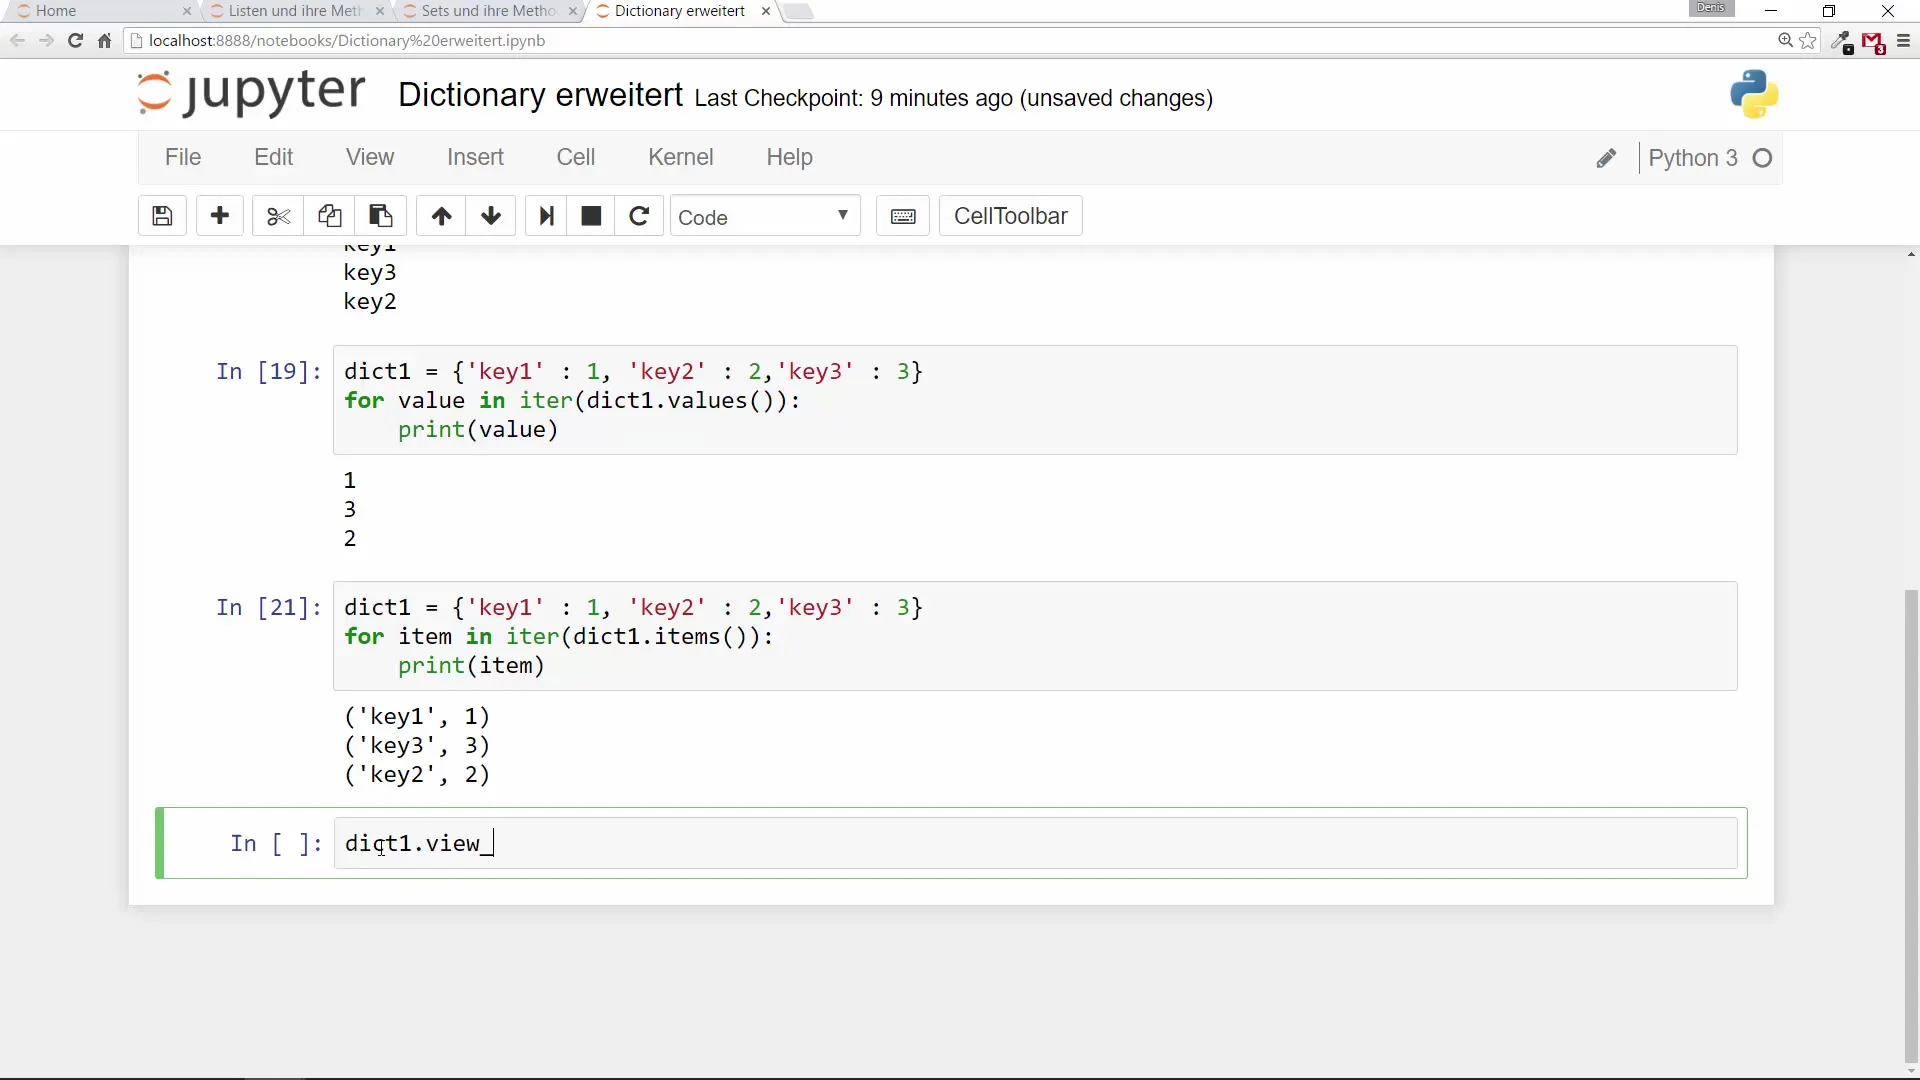Go to Jupyter home via logo
Screen dimensions: 1920x1080
(251, 93)
